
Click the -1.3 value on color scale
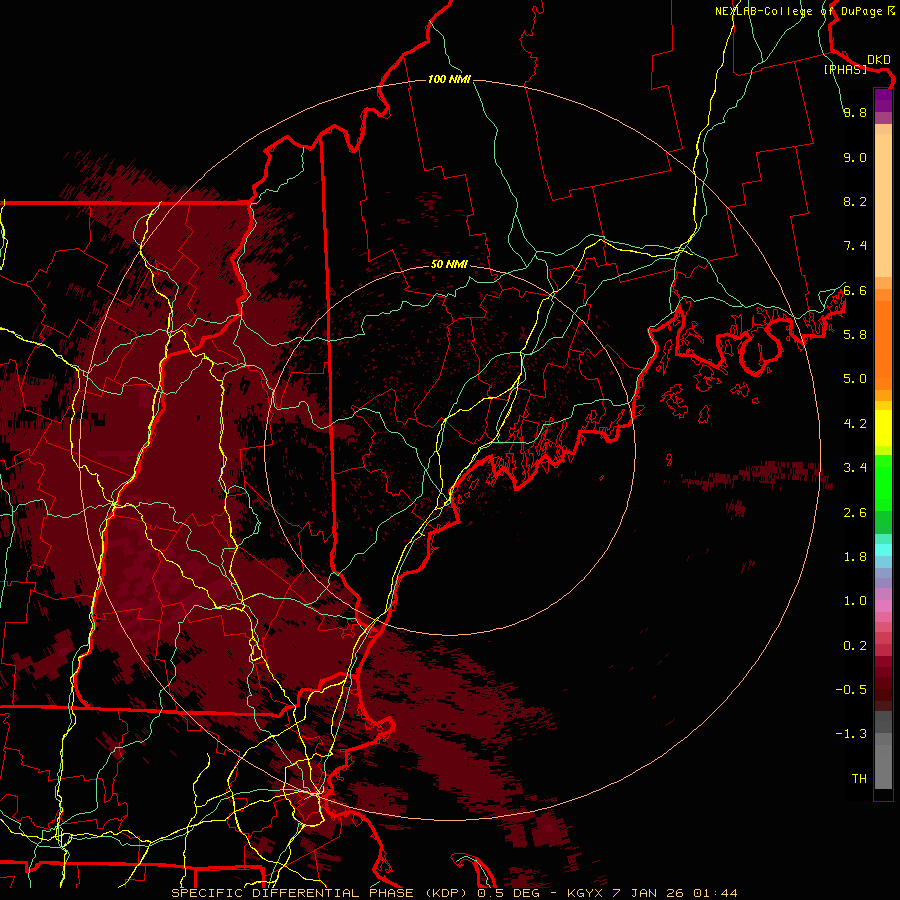[x=851, y=734]
